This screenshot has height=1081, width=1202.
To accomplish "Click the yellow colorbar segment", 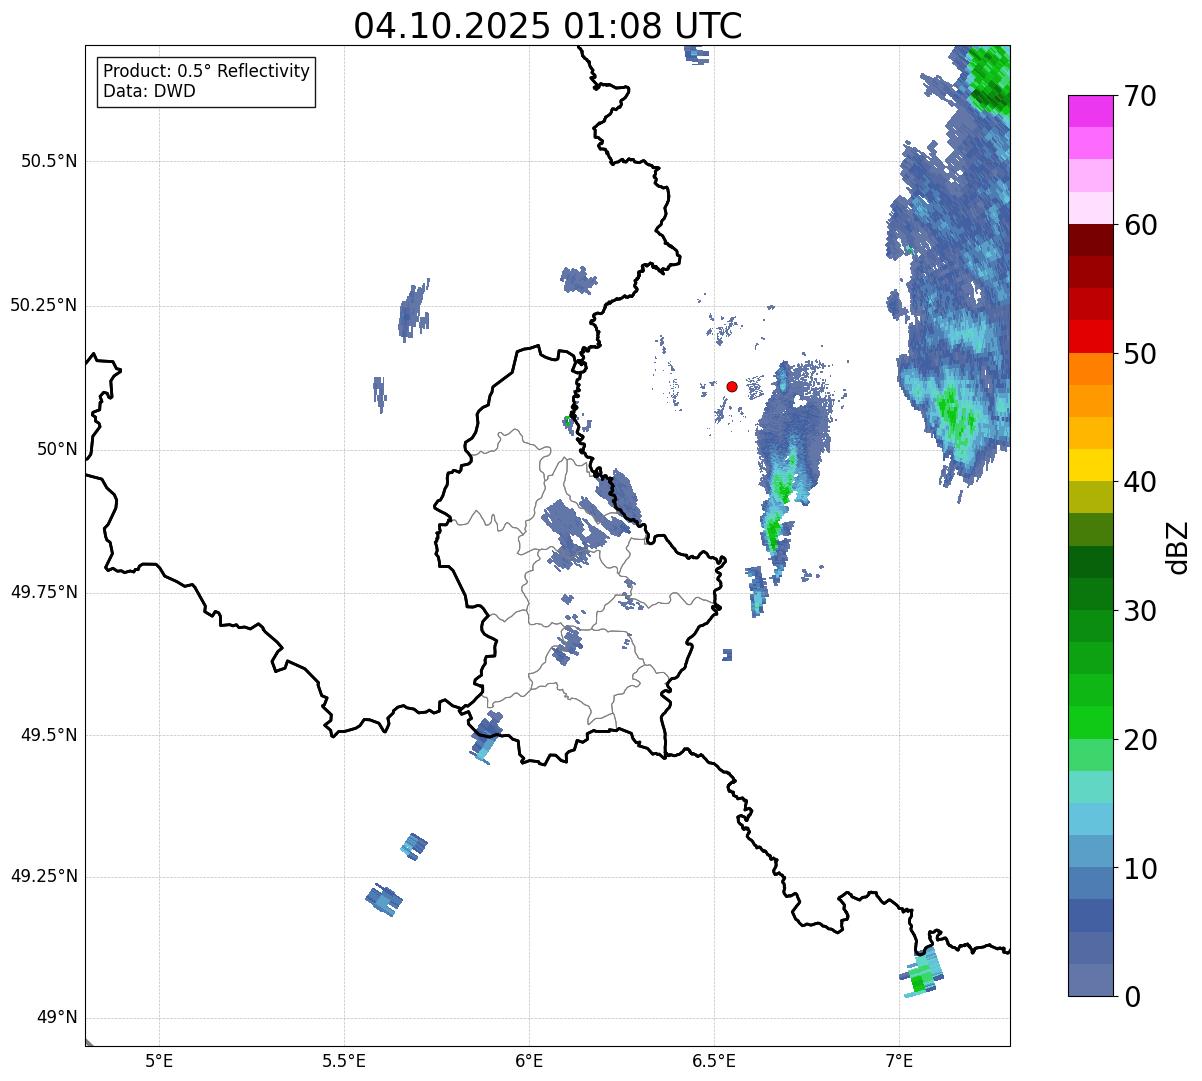I will [x=1091, y=465].
